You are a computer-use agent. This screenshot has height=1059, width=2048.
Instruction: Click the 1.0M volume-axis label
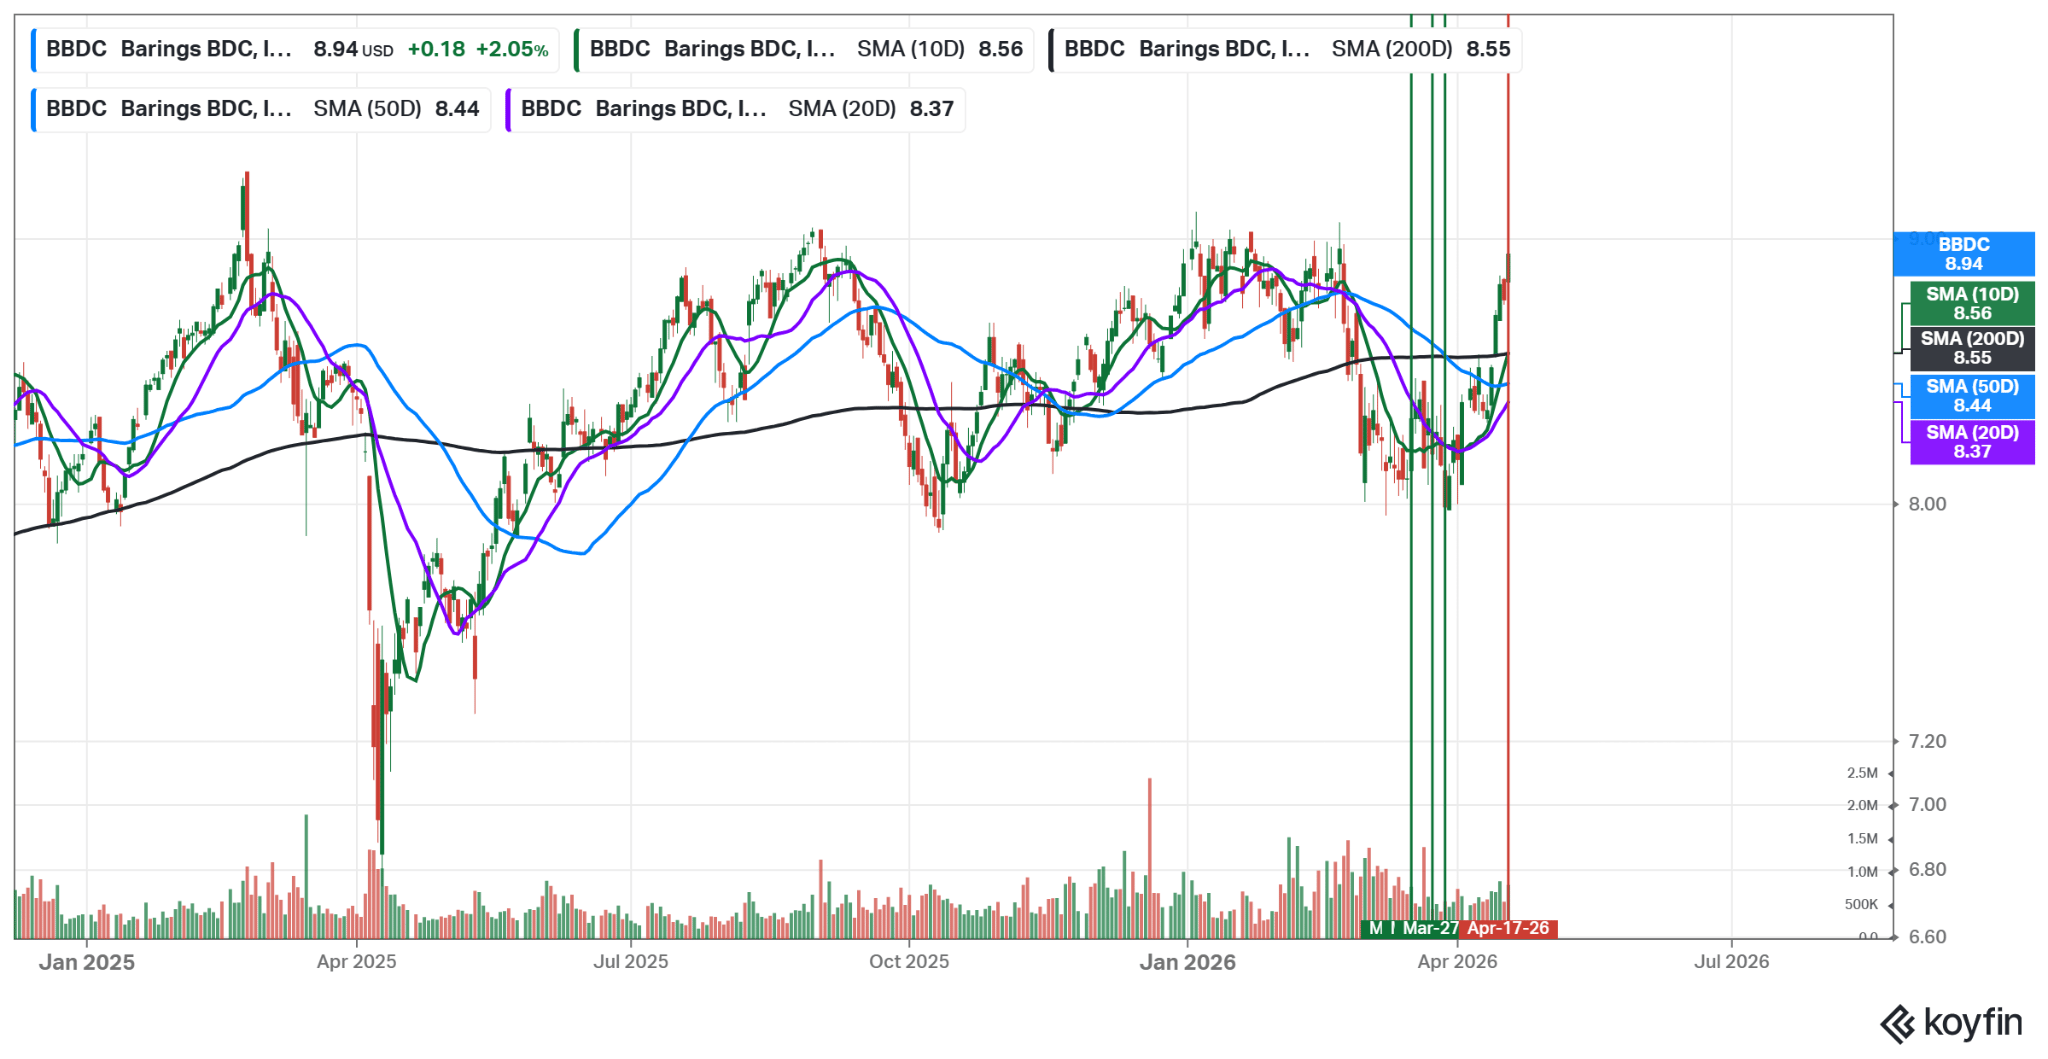[1862, 872]
